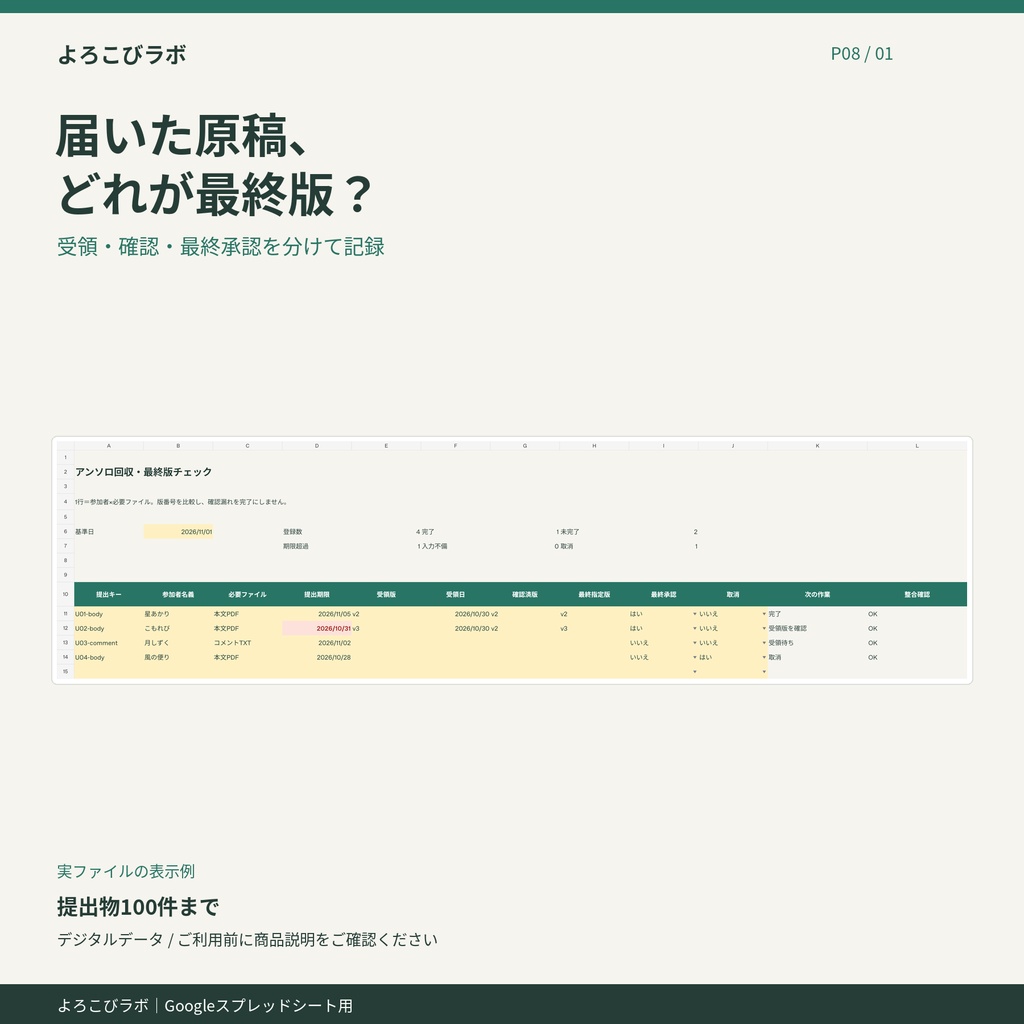Click the 受領版 header cell
Screen dimensions: 1024x1024
pos(386,594)
